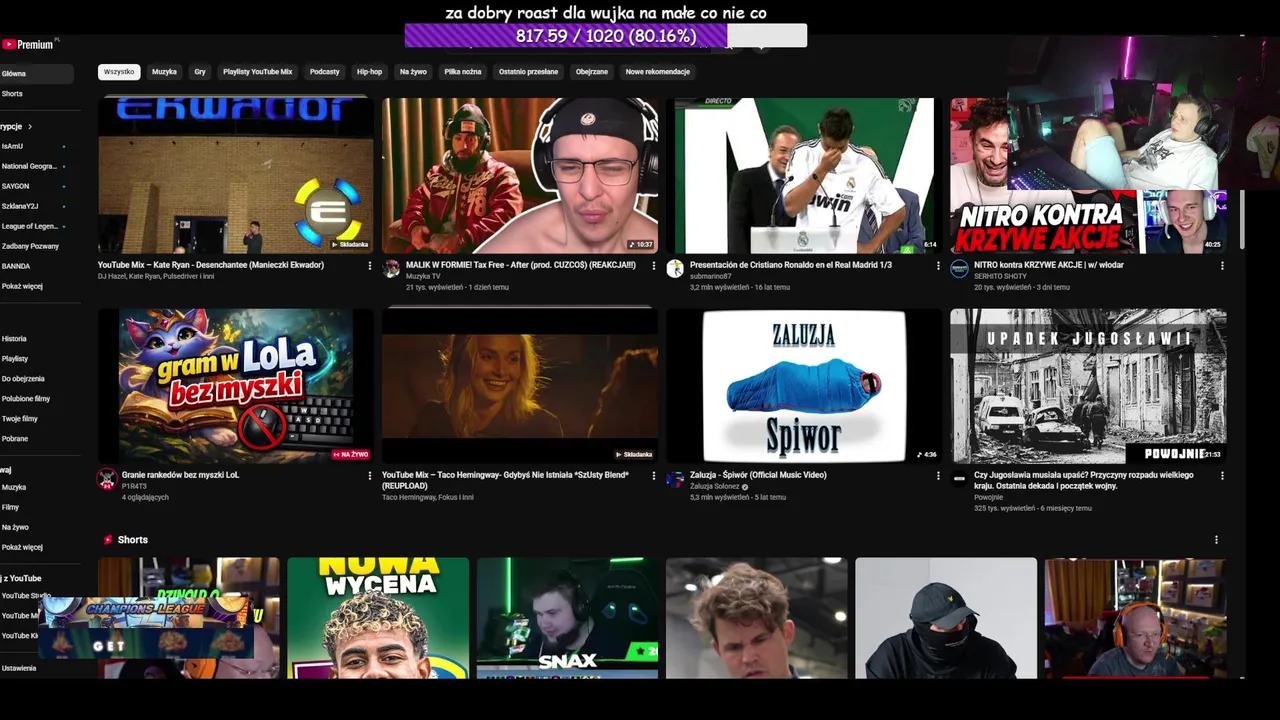Image resolution: width=1280 pixels, height=720 pixels.
Task: Select the Ostatnio przesłane filter chip
Action: tap(529, 72)
